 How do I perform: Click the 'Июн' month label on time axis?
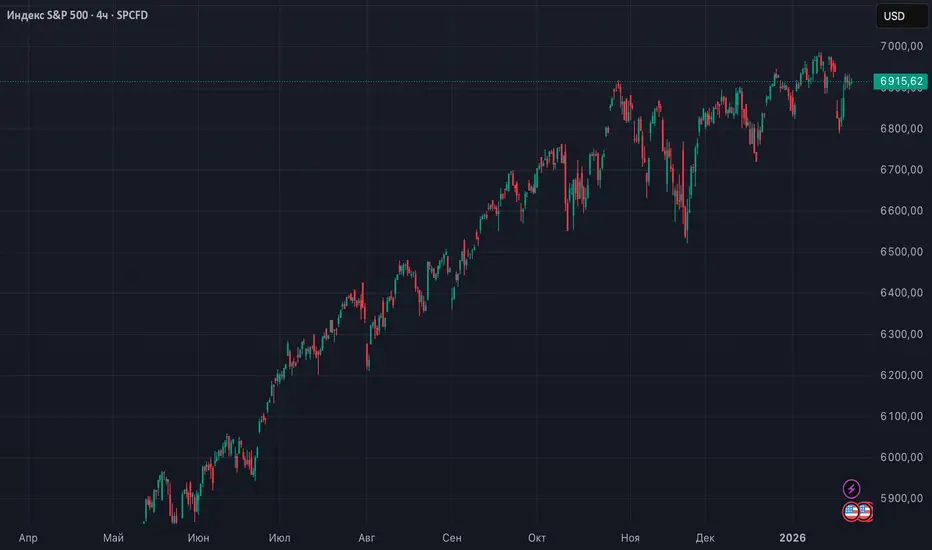[x=198, y=538]
